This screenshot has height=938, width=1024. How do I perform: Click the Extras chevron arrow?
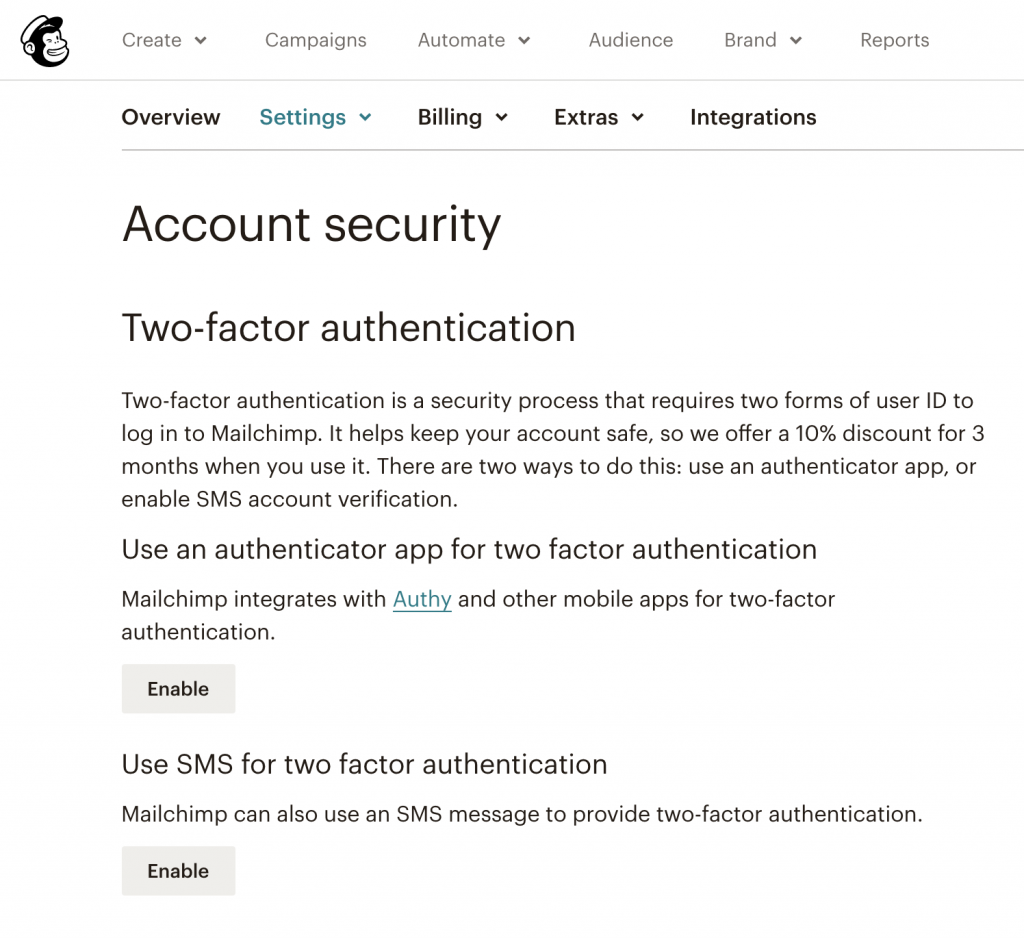[x=639, y=117]
